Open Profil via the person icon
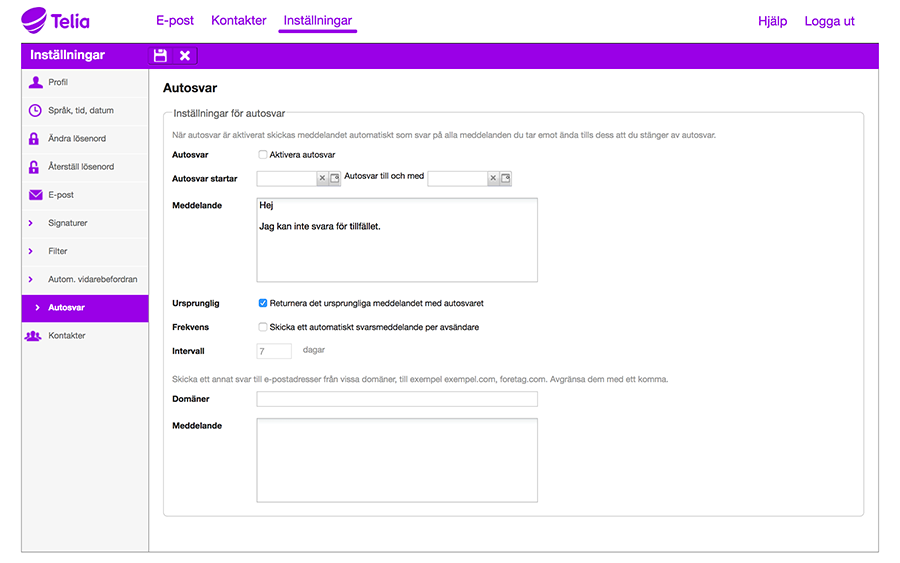900x563 pixels. click(35, 82)
